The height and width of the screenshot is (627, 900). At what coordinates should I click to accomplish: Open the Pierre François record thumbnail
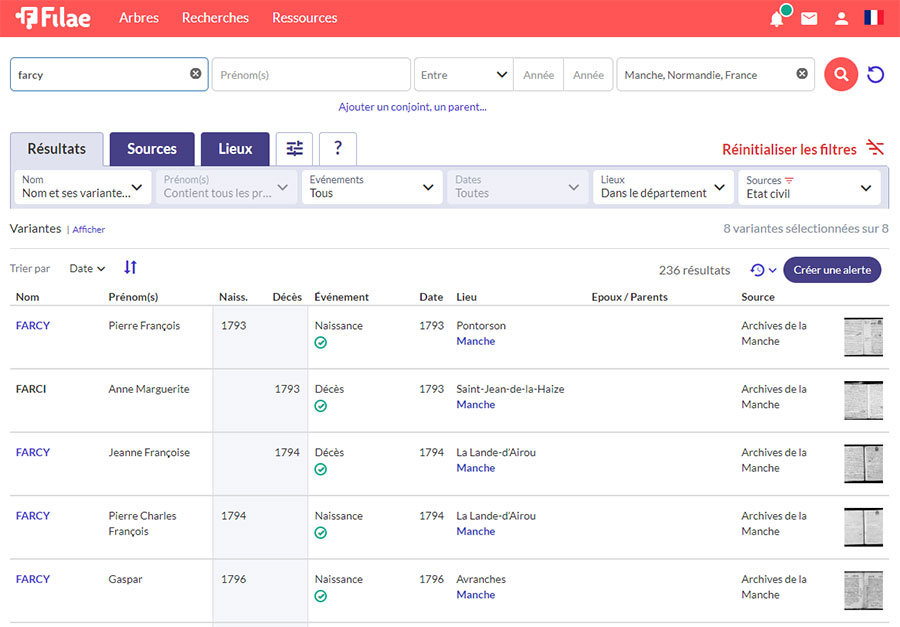pyautogui.click(x=863, y=337)
